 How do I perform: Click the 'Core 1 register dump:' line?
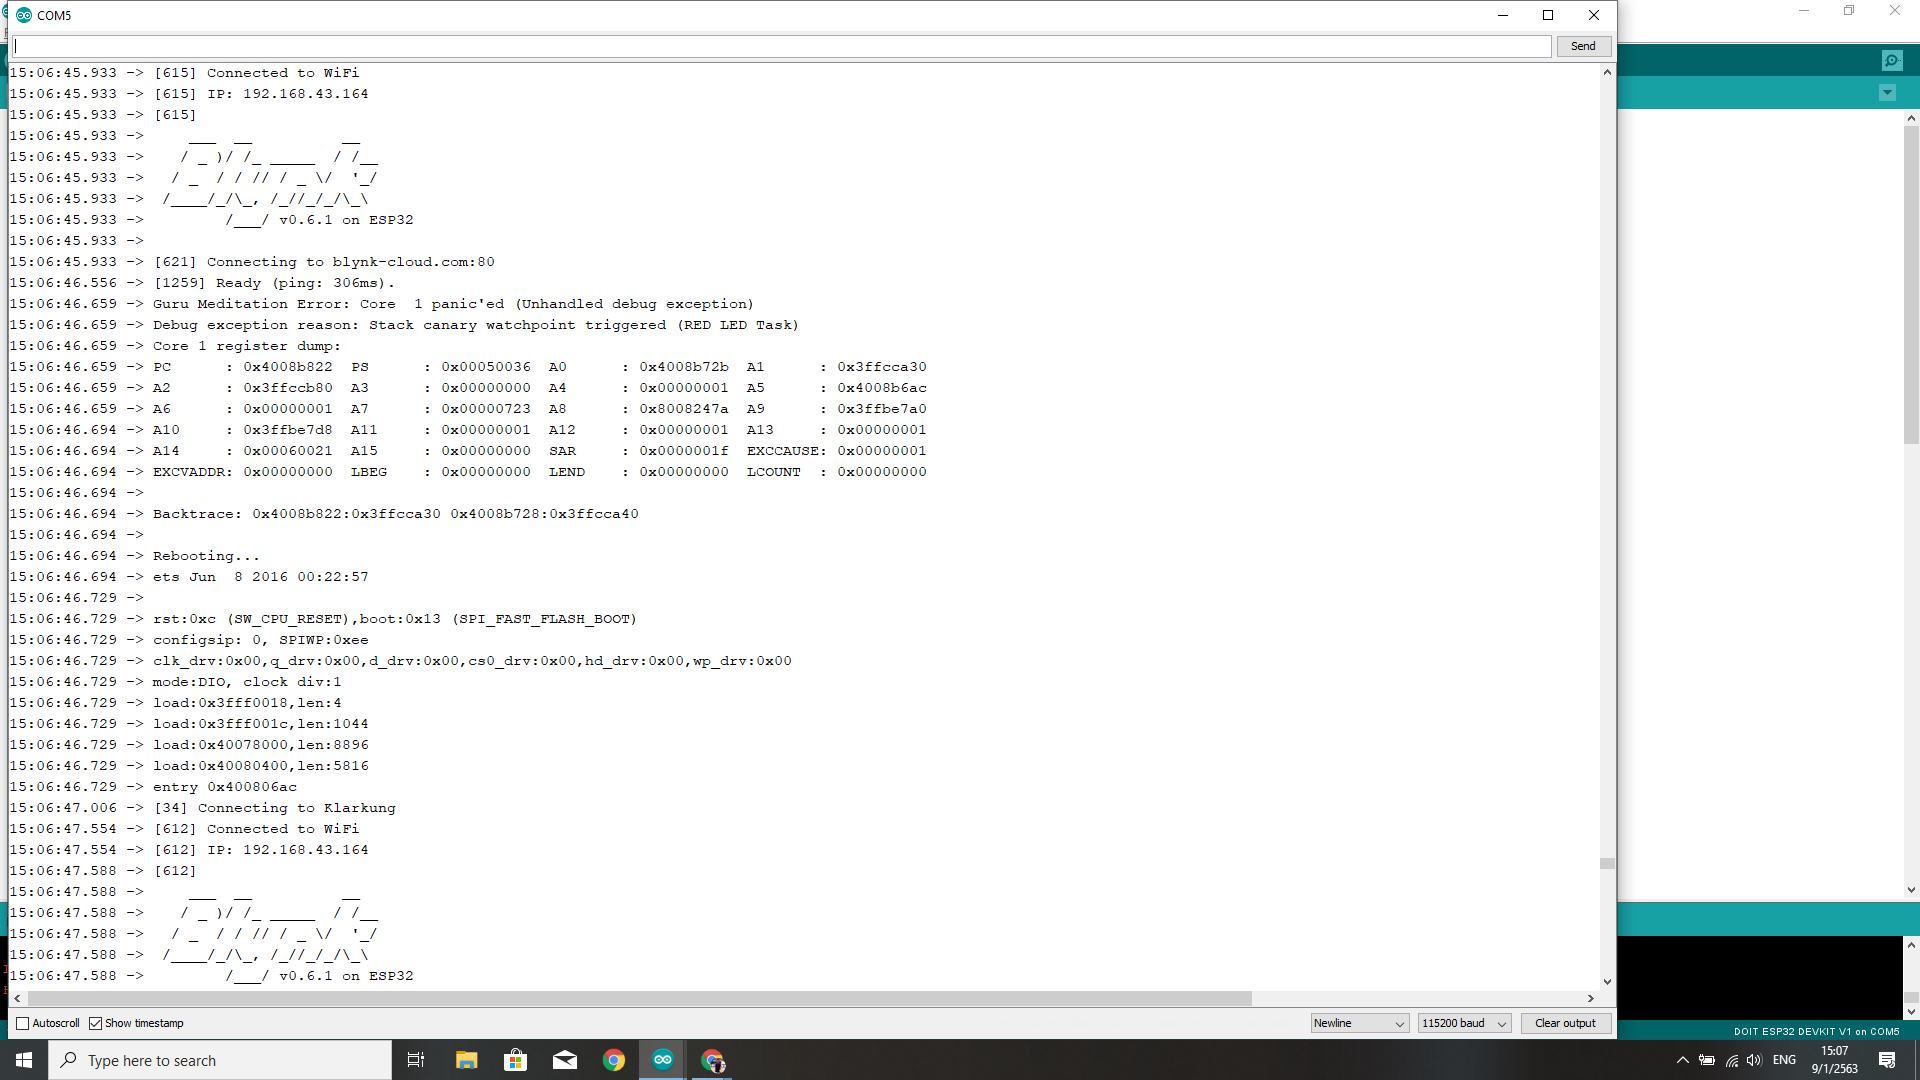[x=246, y=346]
